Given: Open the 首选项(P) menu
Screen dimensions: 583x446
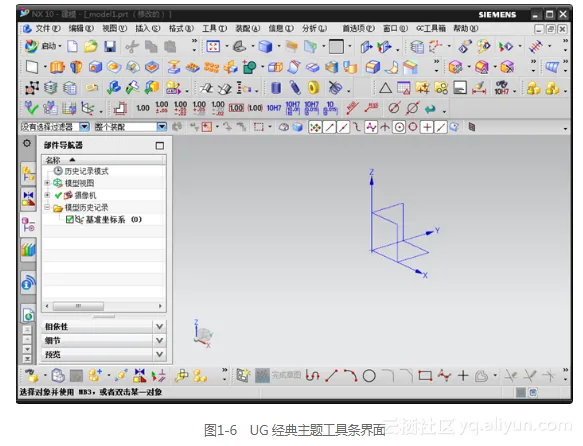Looking at the screenshot, I should coord(358,29).
